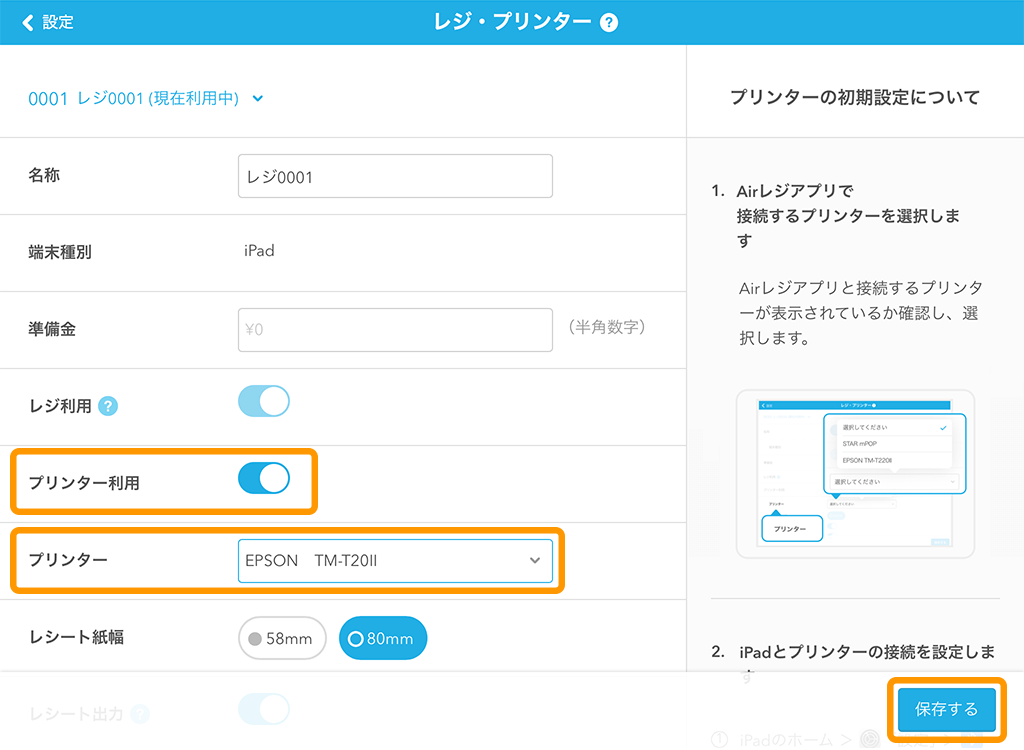Save settings with 保存する button
This screenshot has height=750, width=1024.
(x=946, y=709)
